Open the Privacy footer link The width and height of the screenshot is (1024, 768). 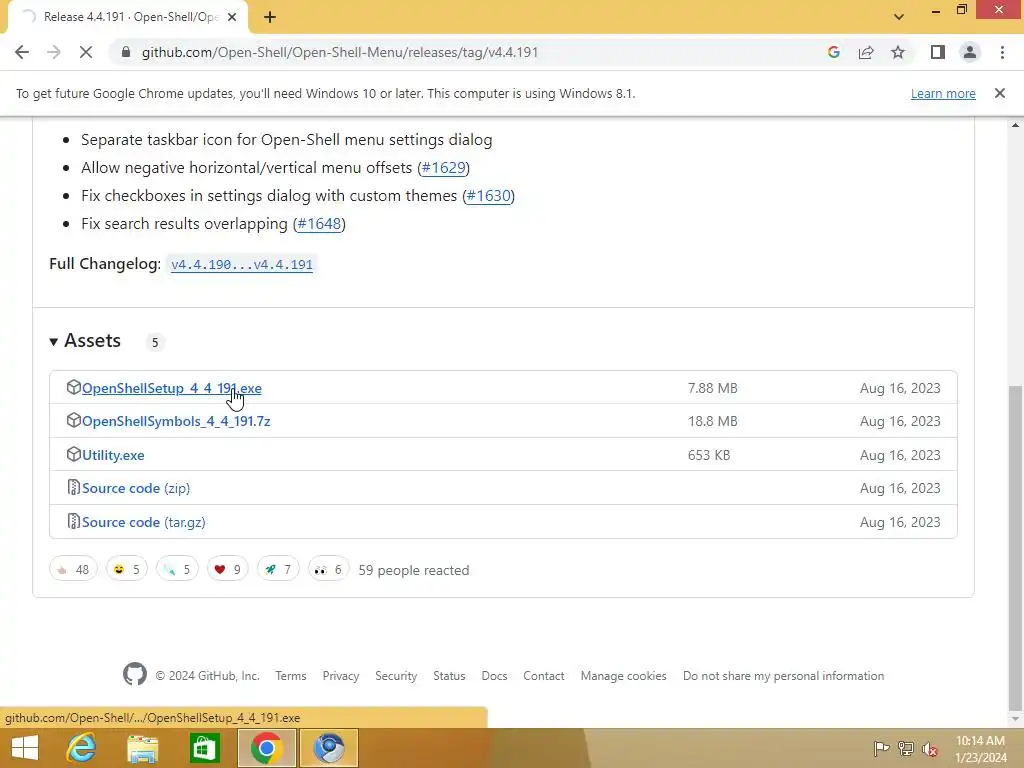341,676
